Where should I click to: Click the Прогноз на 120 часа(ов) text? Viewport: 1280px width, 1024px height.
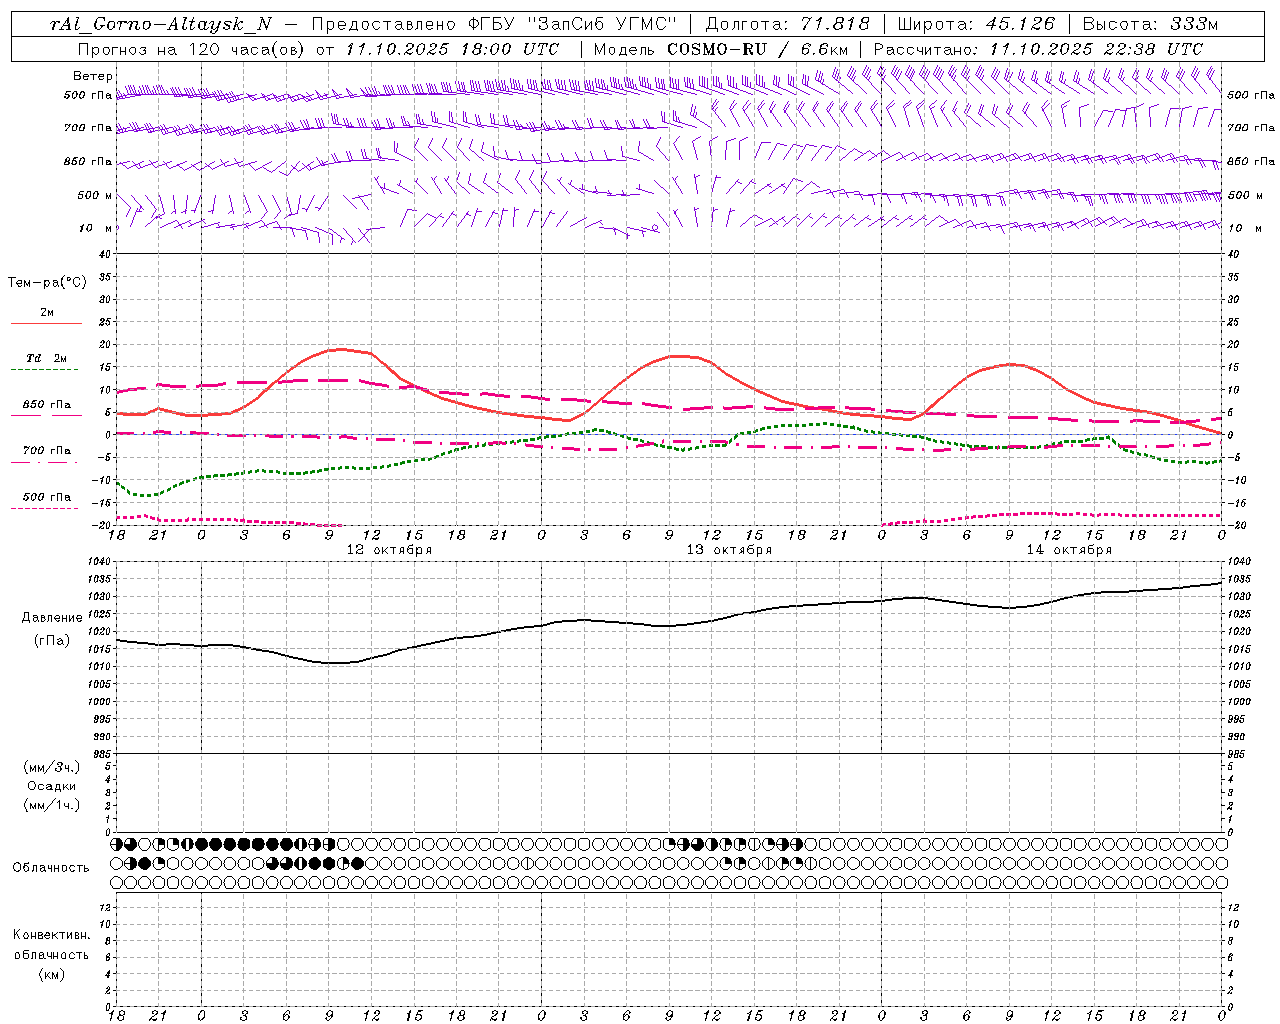click(x=192, y=49)
